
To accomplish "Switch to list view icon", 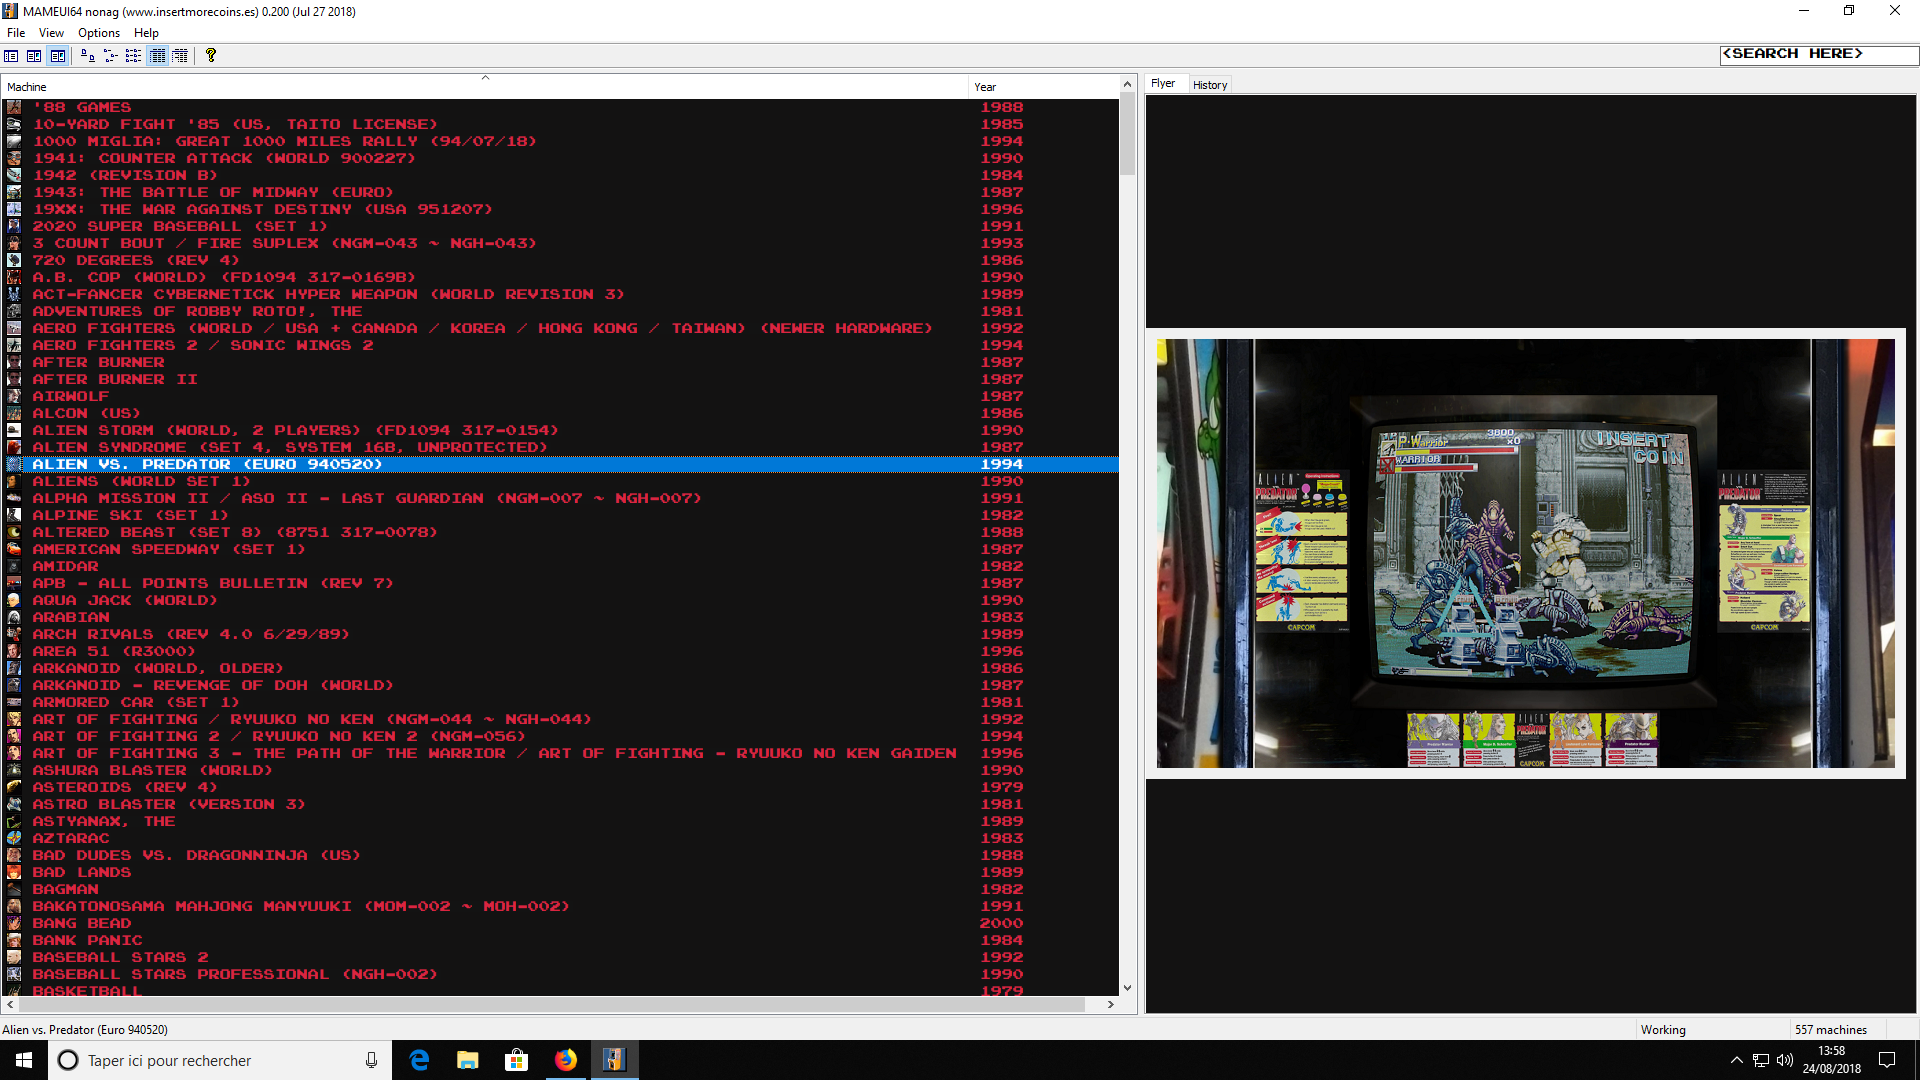I will [133, 56].
